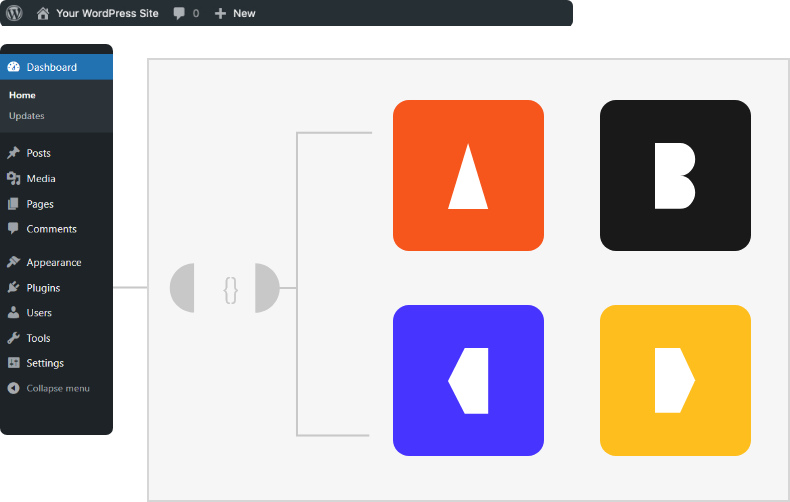790x502 pixels.
Task: Click the Appearance paintbrush icon
Action: point(14,262)
